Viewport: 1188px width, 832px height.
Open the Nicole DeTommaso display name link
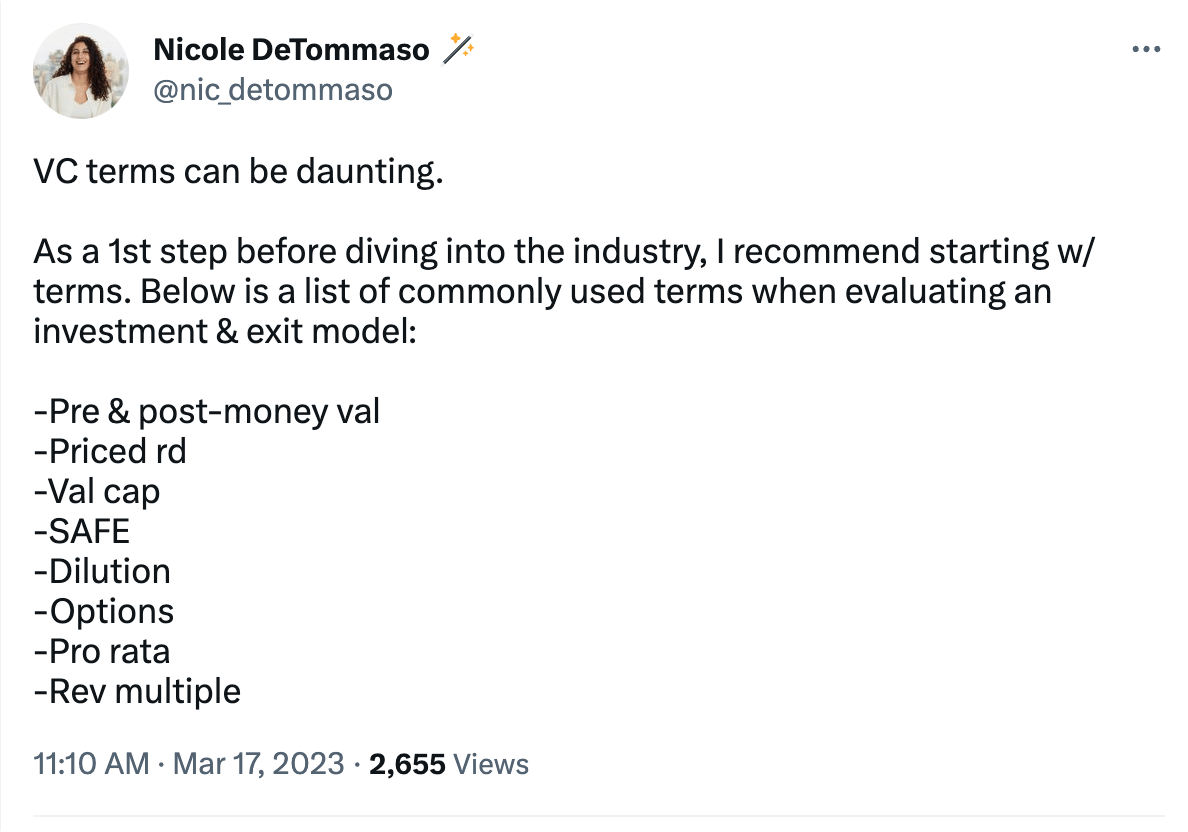click(x=291, y=49)
